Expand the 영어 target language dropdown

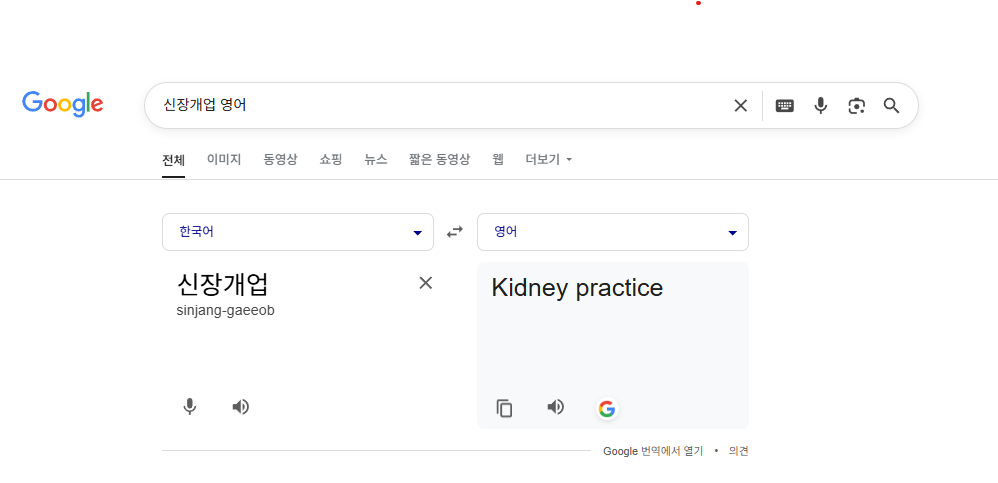pyautogui.click(x=613, y=232)
